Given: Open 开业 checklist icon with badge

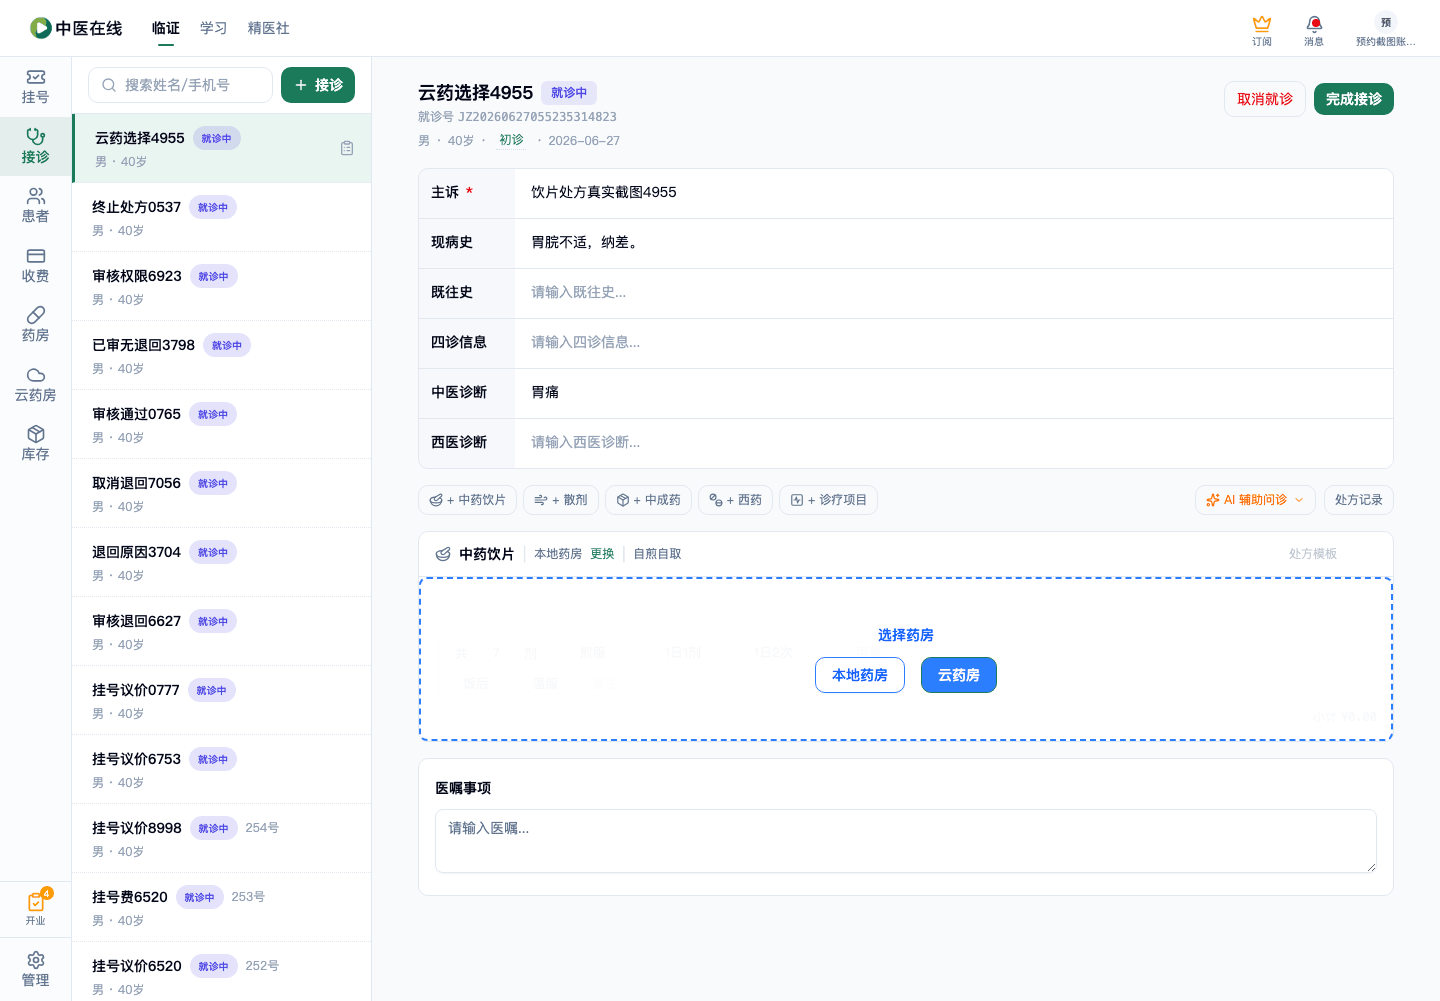Looking at the screenshot, I should point(35,908).
